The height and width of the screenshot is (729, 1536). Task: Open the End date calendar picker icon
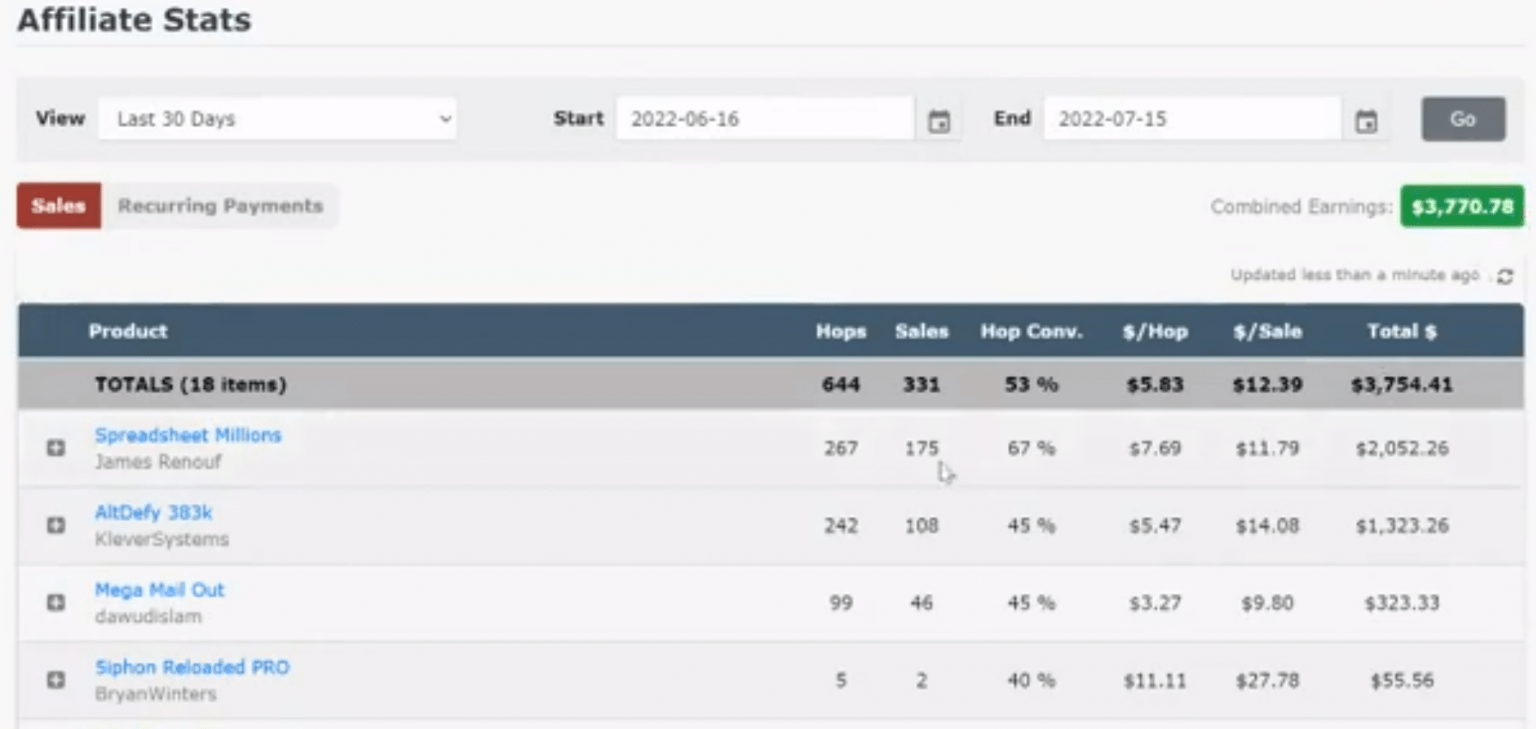(x=1366, y=121)
